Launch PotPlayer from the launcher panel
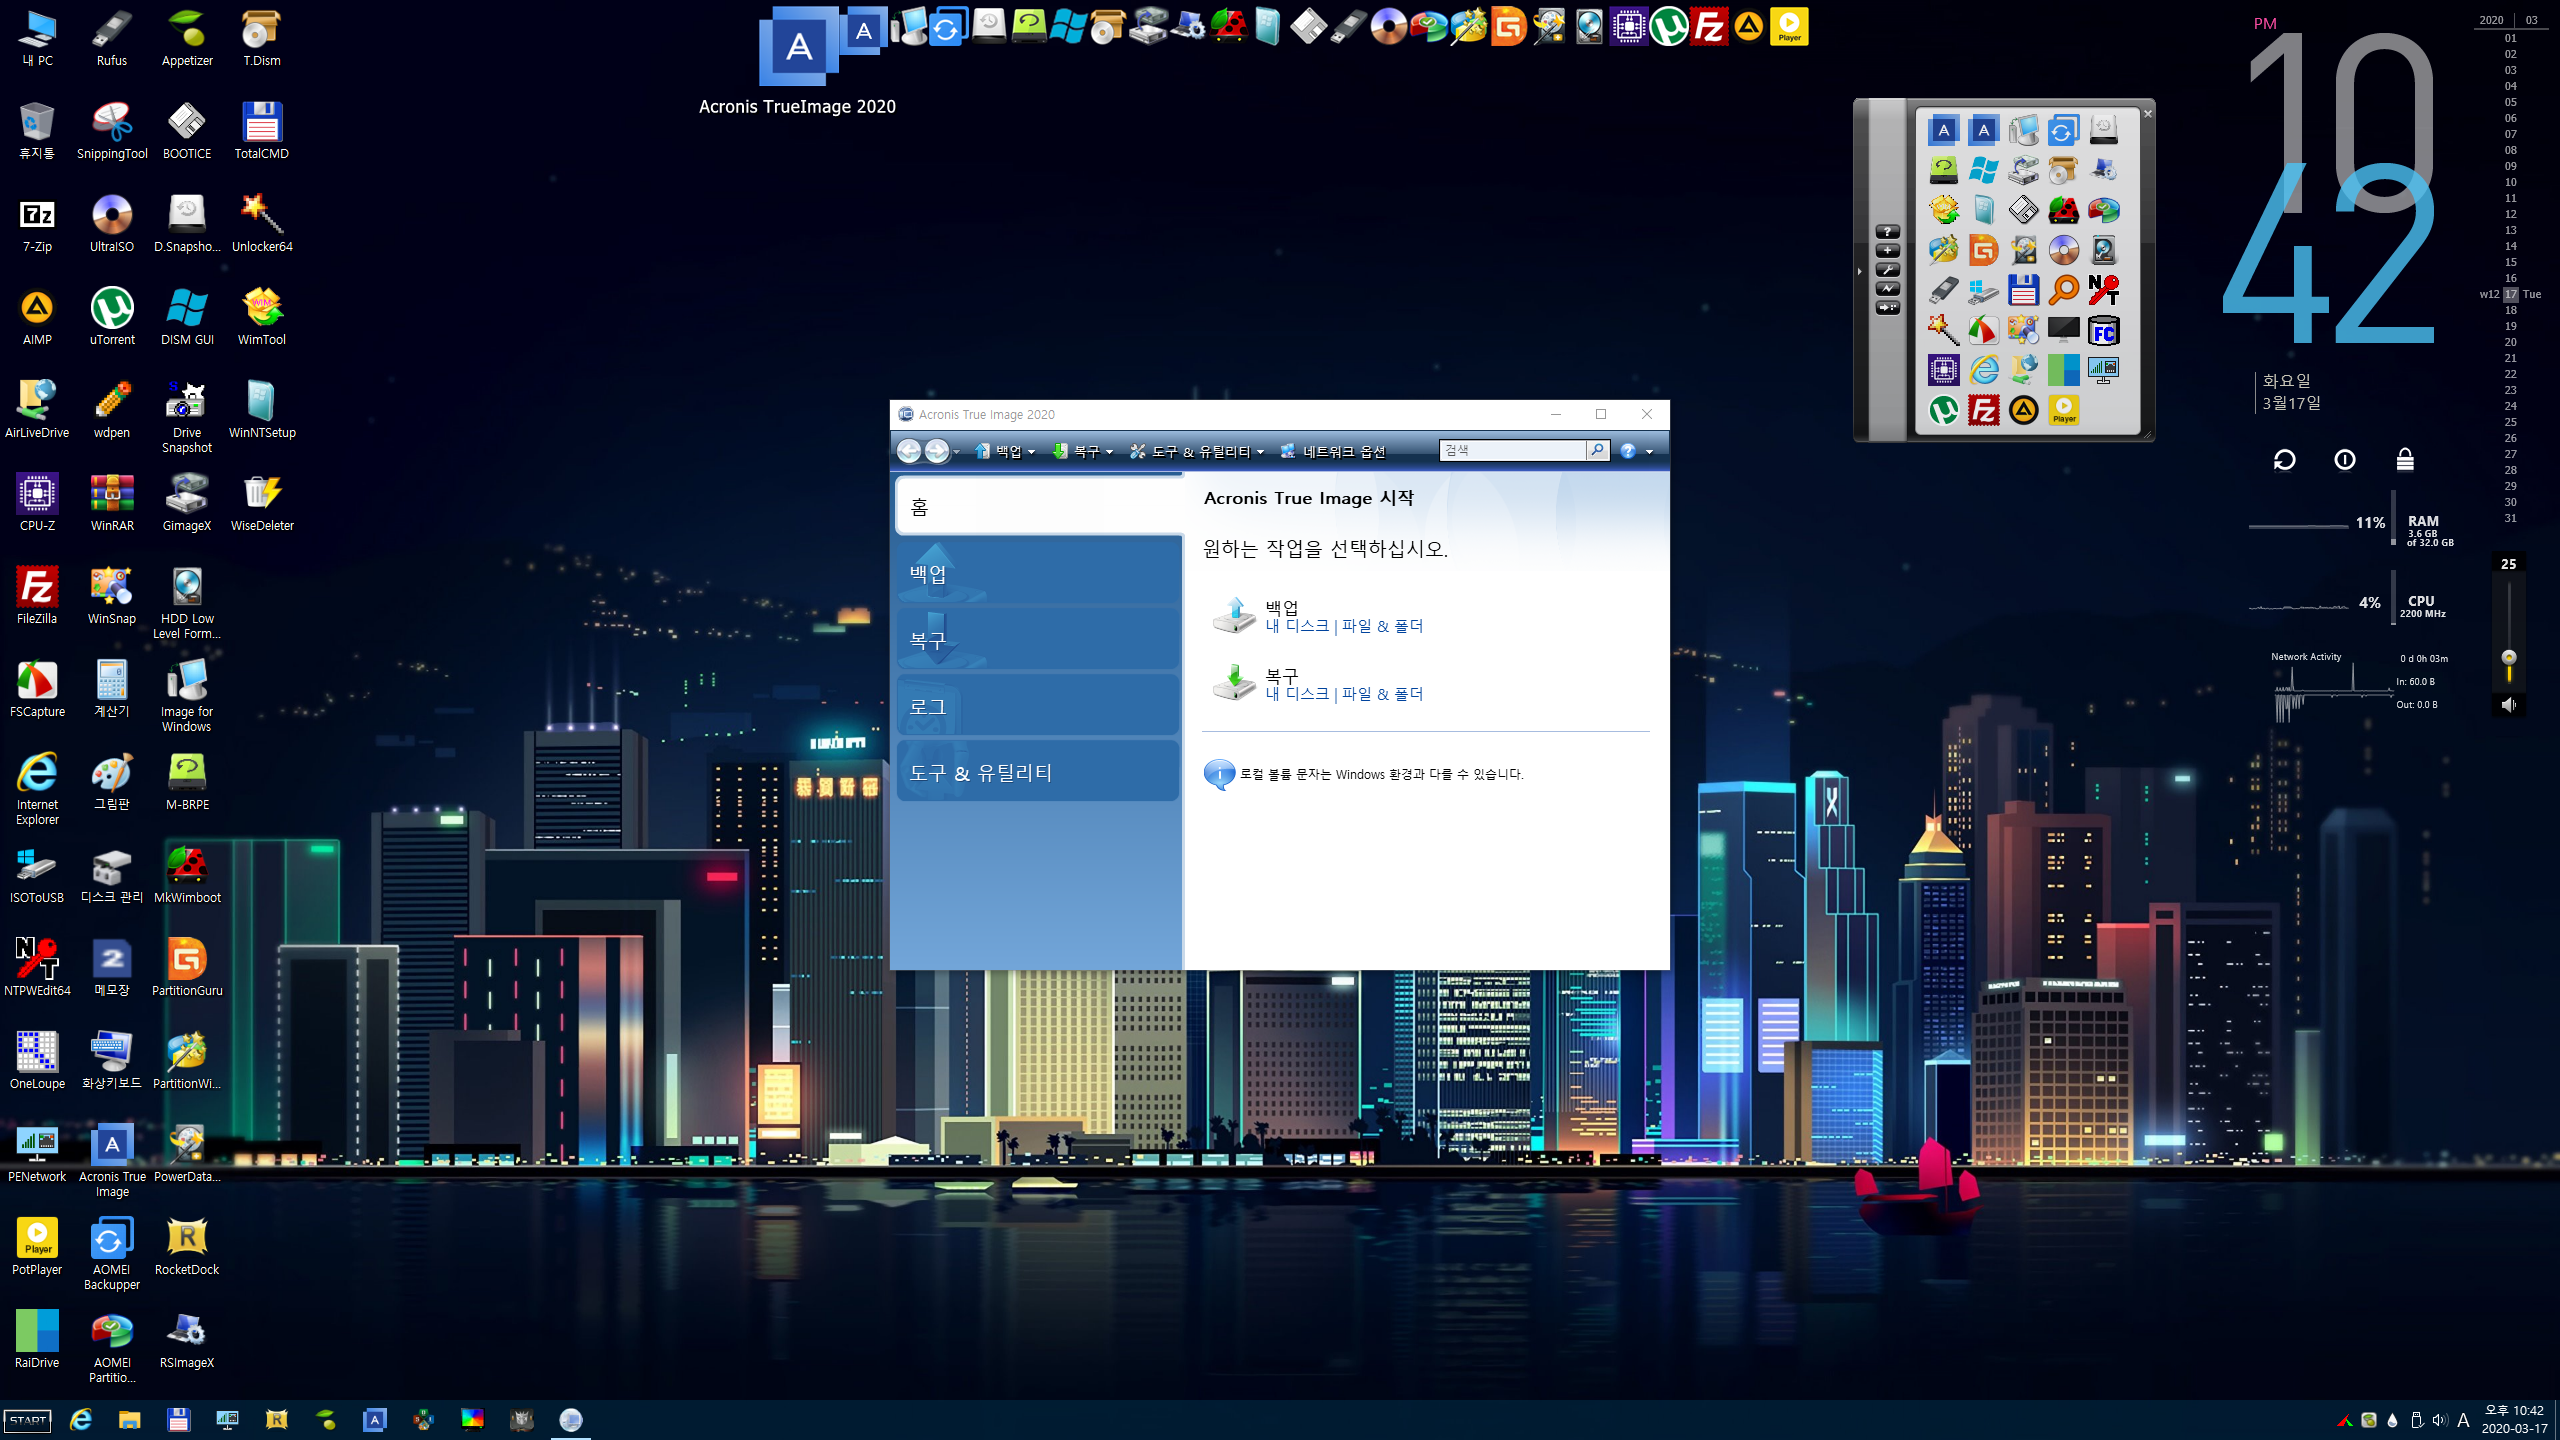 2063,410
